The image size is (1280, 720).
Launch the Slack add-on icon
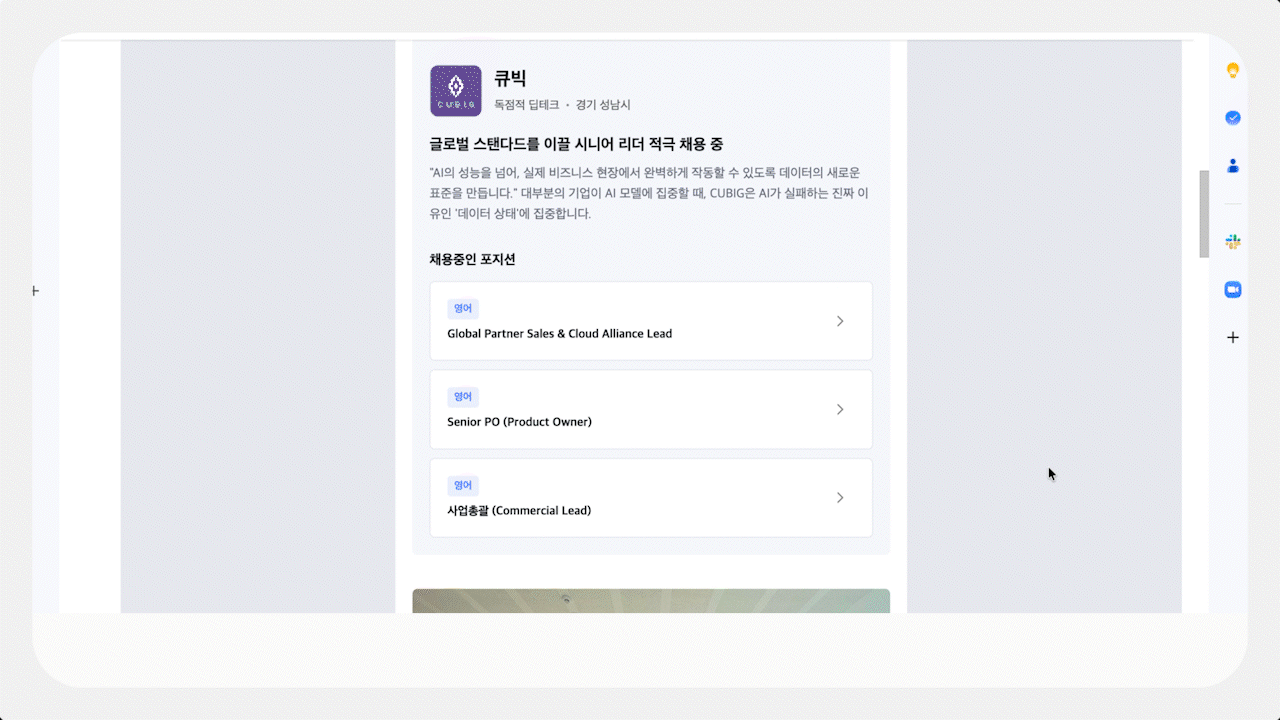coord(1233,242)
